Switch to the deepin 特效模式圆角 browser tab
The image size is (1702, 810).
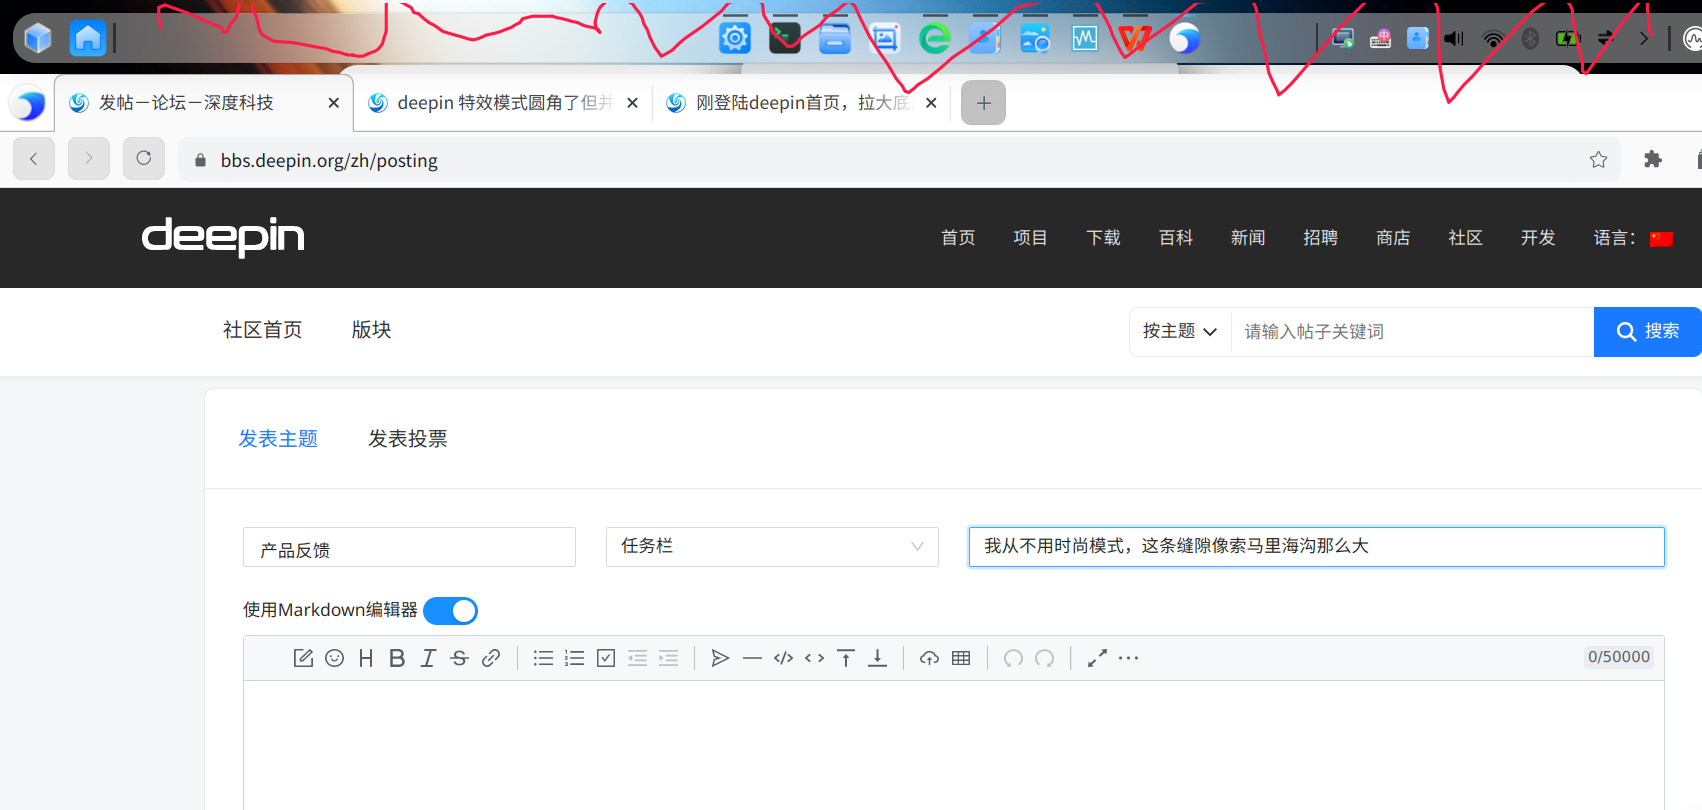502,103
